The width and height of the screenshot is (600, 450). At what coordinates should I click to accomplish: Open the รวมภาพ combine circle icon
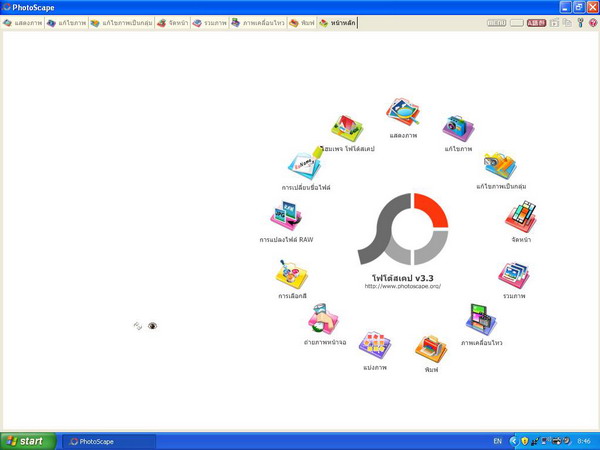(x=514, y=275)
